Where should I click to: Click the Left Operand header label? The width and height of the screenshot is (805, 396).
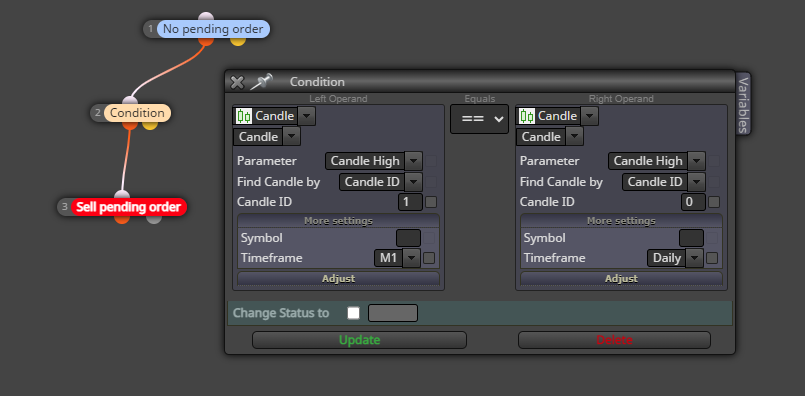(338, 99)
